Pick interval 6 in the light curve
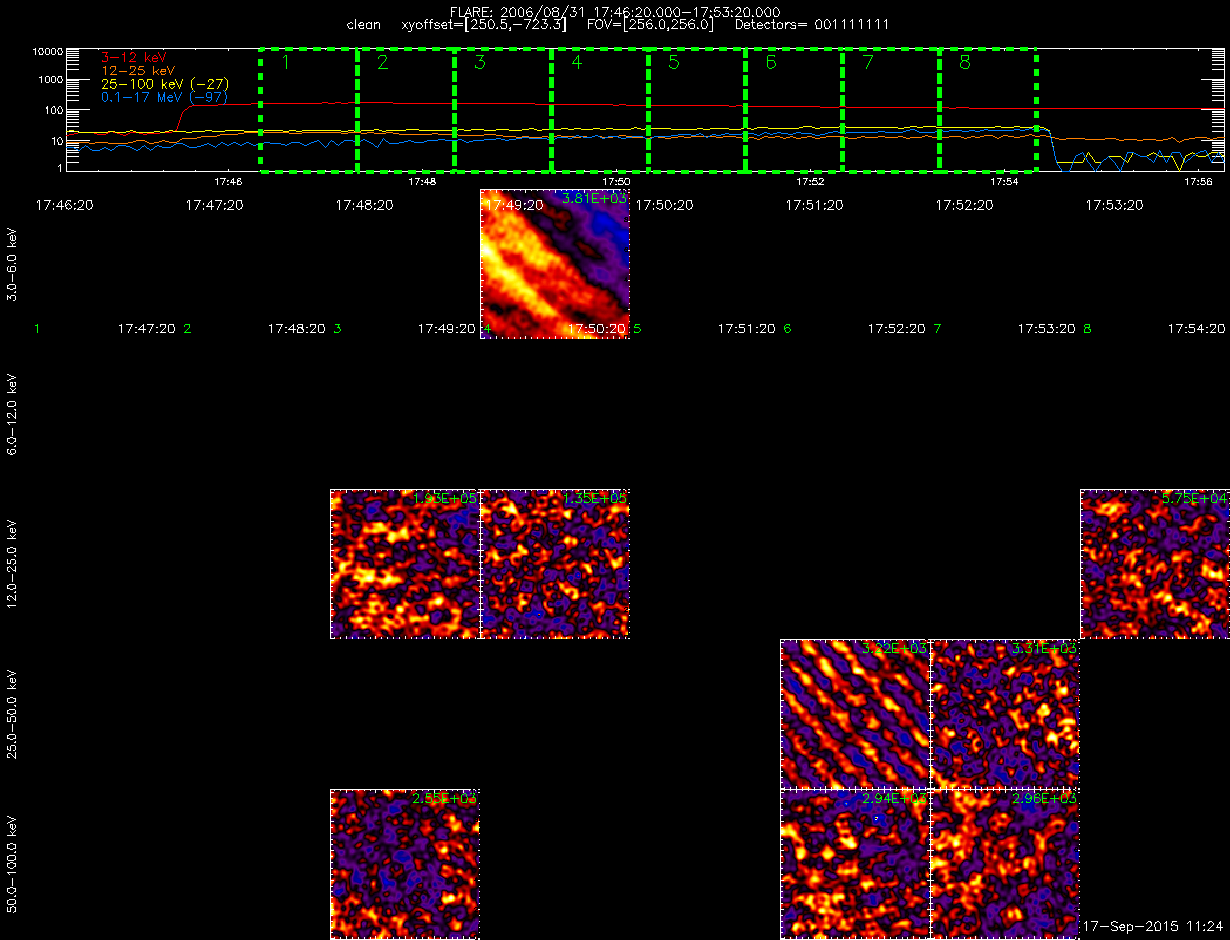This screenshot has width=1230, height=940. pyautogui.click(x=794, y=110)
